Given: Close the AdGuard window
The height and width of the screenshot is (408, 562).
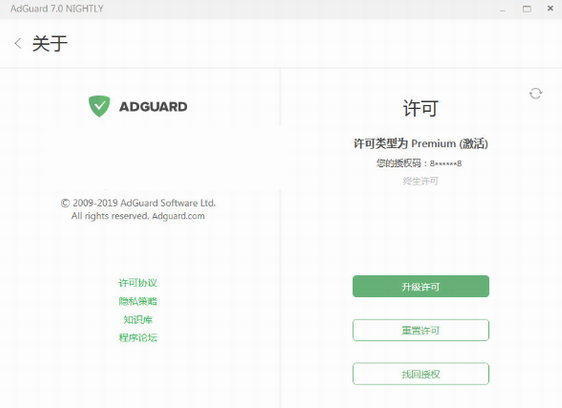Looking at the screenshot, I should click(550, 8).
